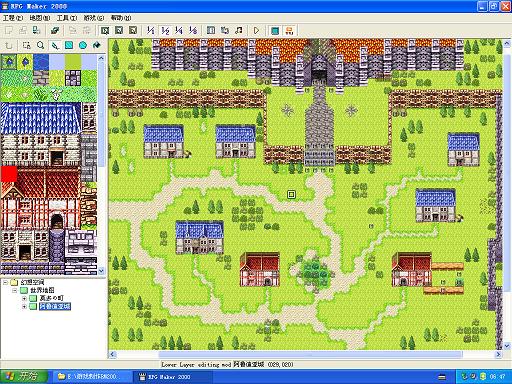Set map zoom scale to 1/2
This screenshot has height=384, width=512.
[x=165, y=31]
